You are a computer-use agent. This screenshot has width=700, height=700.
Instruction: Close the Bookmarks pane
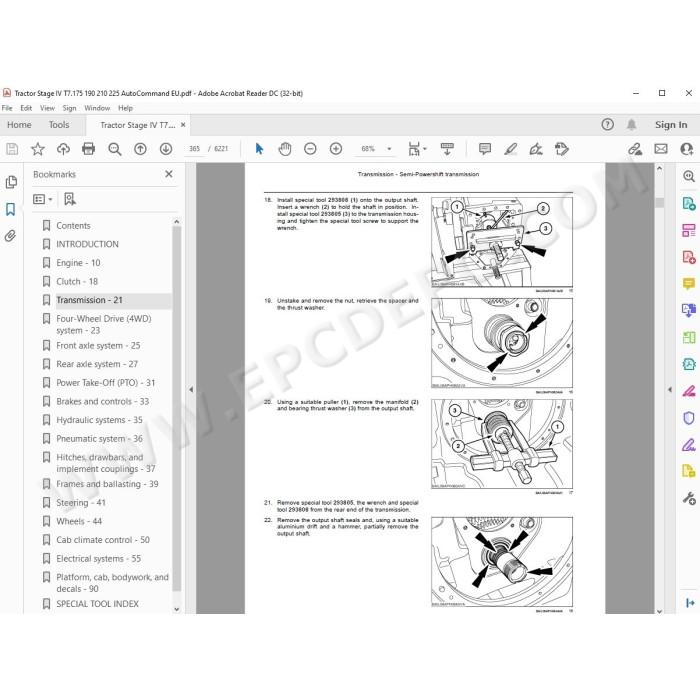click(x=169, y=174)
